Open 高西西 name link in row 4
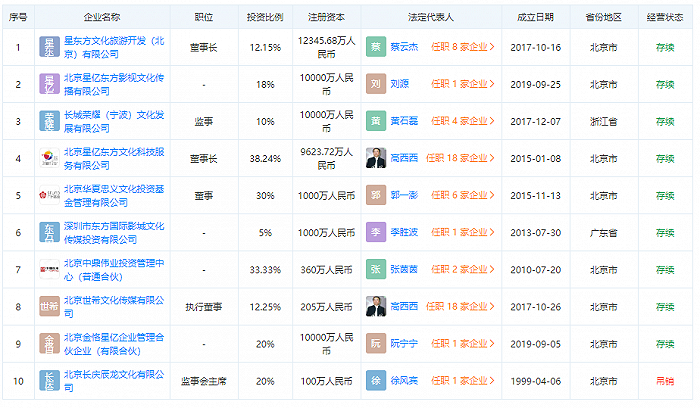Screen dimensions: 700x408 pos(404,158)
